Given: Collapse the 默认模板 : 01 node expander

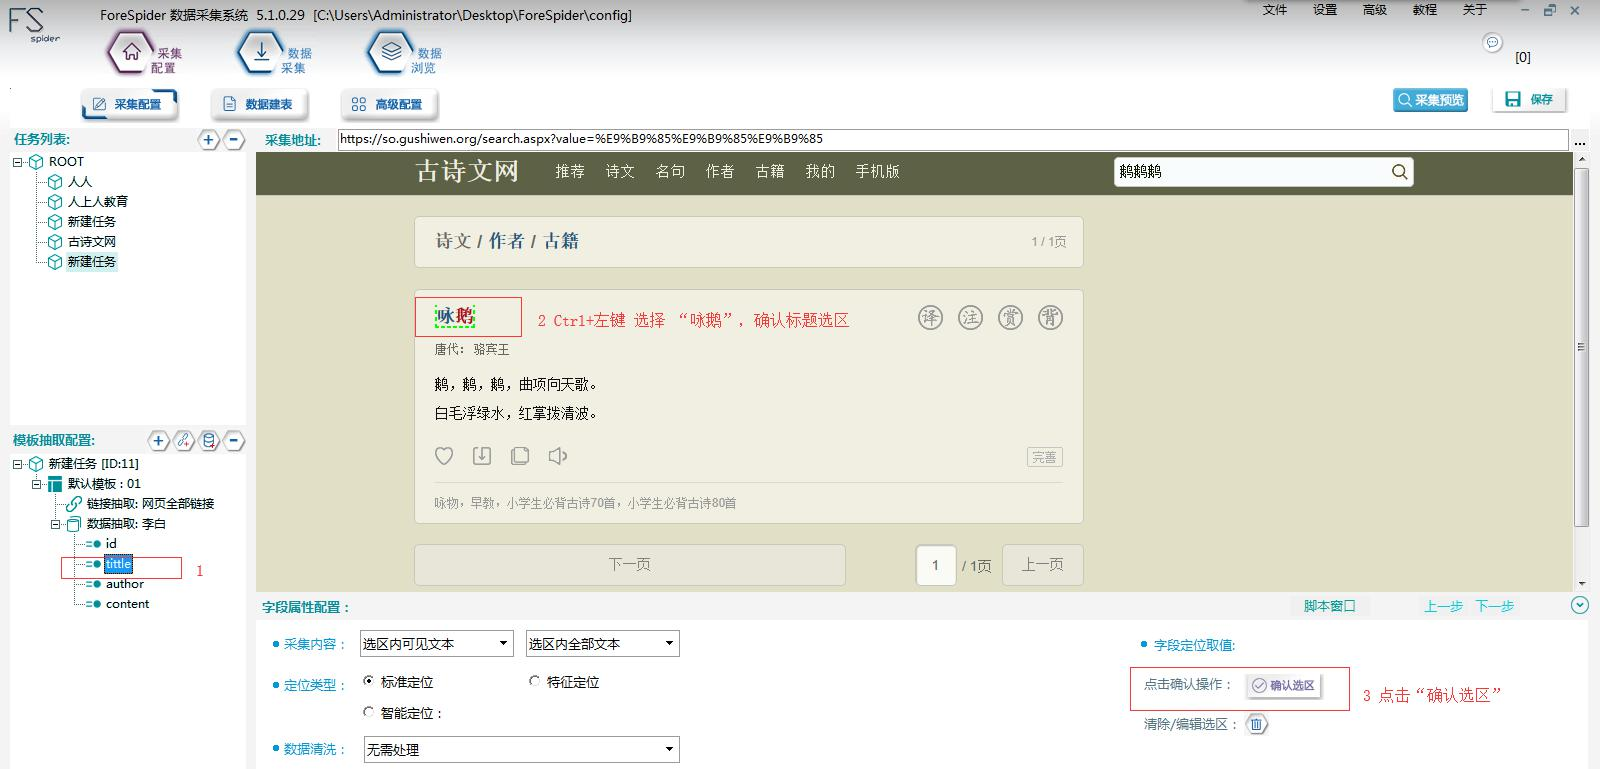Looking at the screenshot, I should point(37,484).
